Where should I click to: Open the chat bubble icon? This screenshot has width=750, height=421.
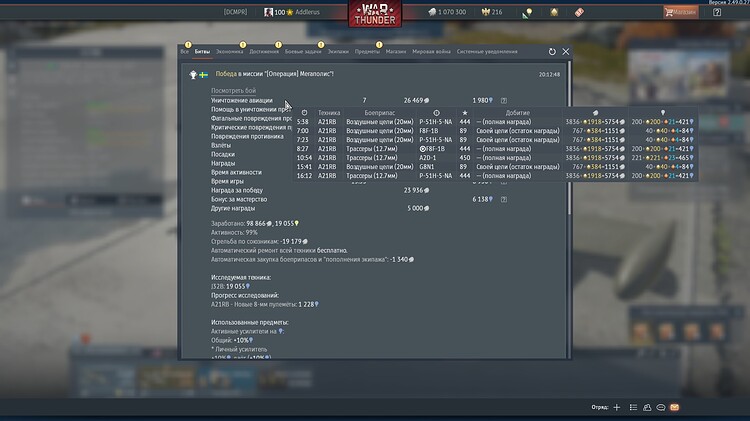click(661, 408)
